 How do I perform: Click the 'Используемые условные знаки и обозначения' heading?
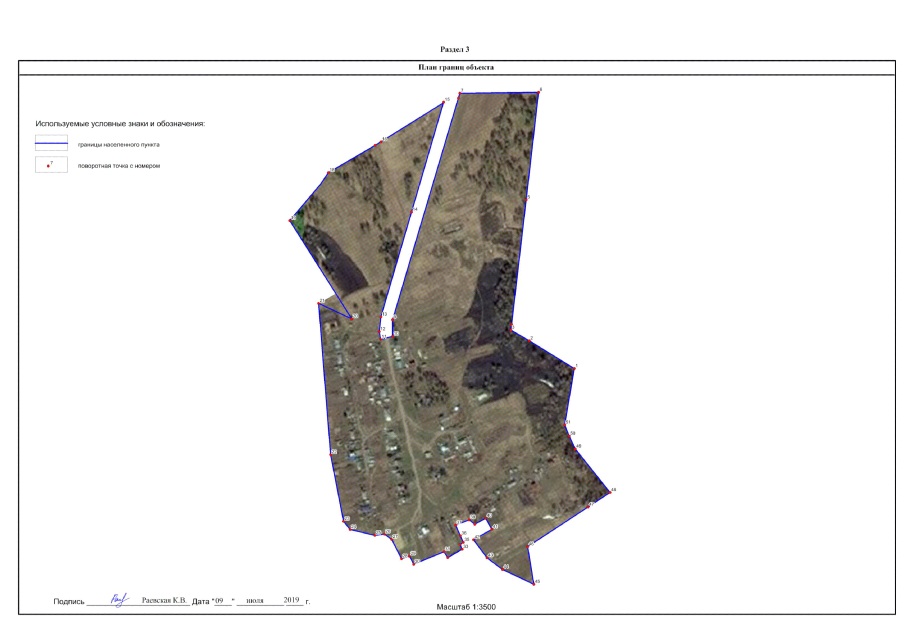(x=120, y=123)
